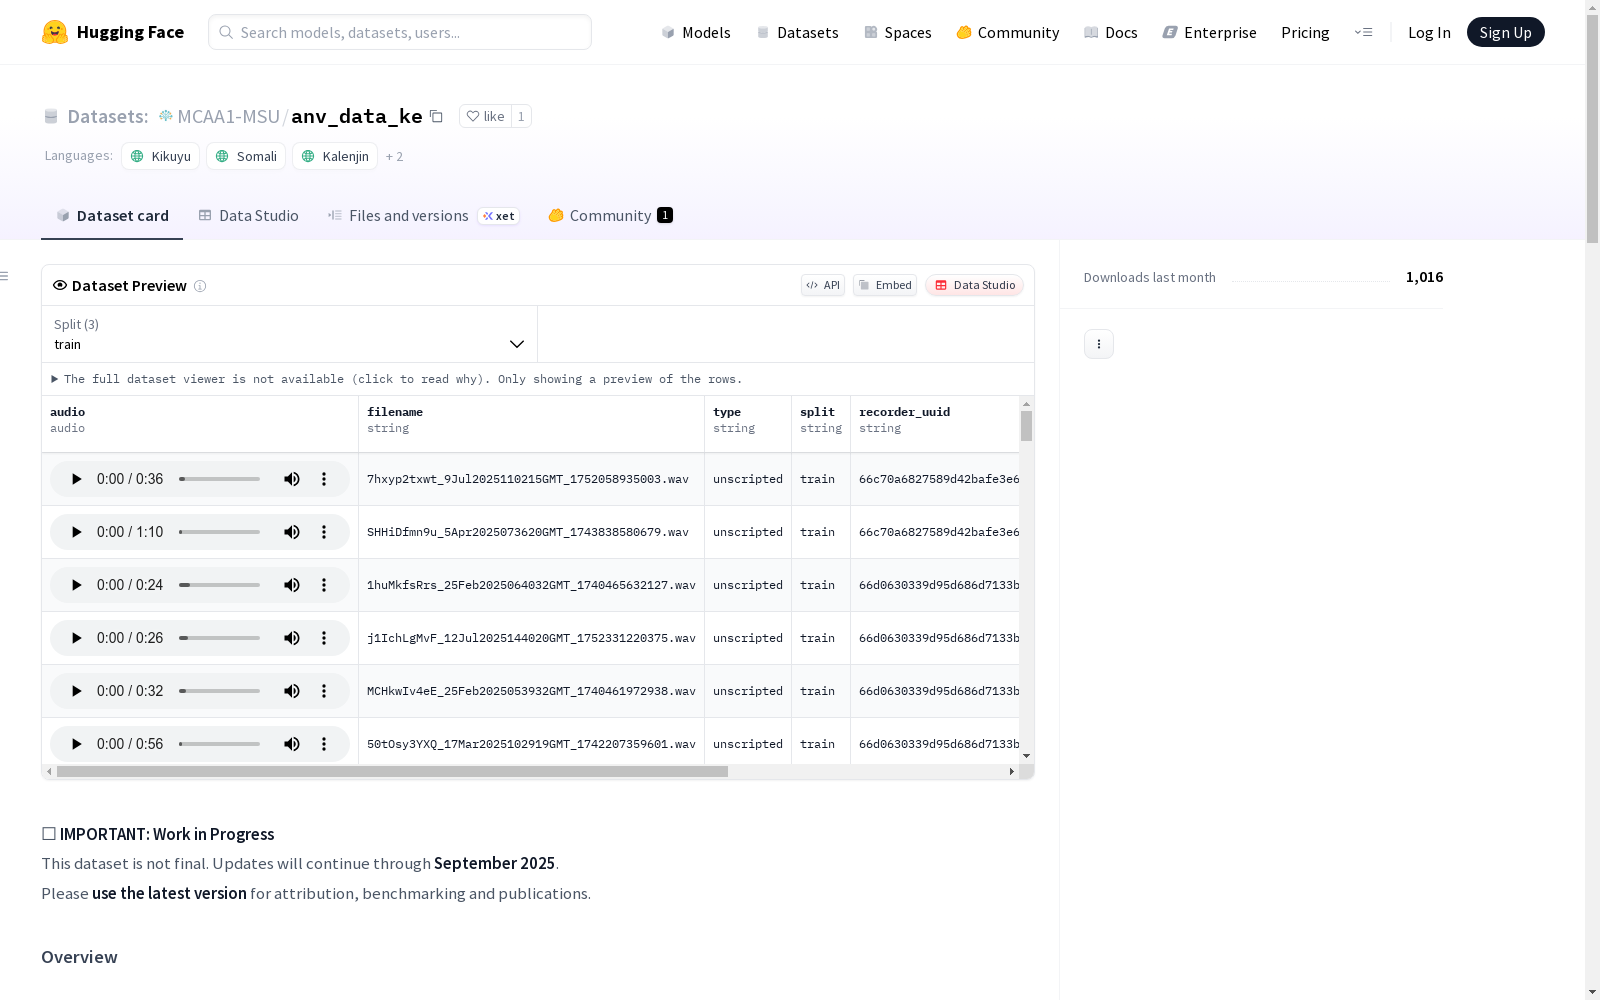1600x1000 pixels.
Task: Click the dataset table's vertical scrollbar
Action: pyautogui.click(x=1026, y=426)
